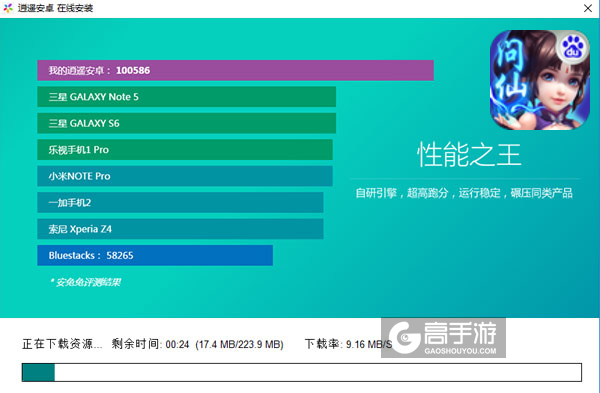Click the 正在下载资源... status text
The height and width of the screenshot is (393, 600).
tap(62, 344)
